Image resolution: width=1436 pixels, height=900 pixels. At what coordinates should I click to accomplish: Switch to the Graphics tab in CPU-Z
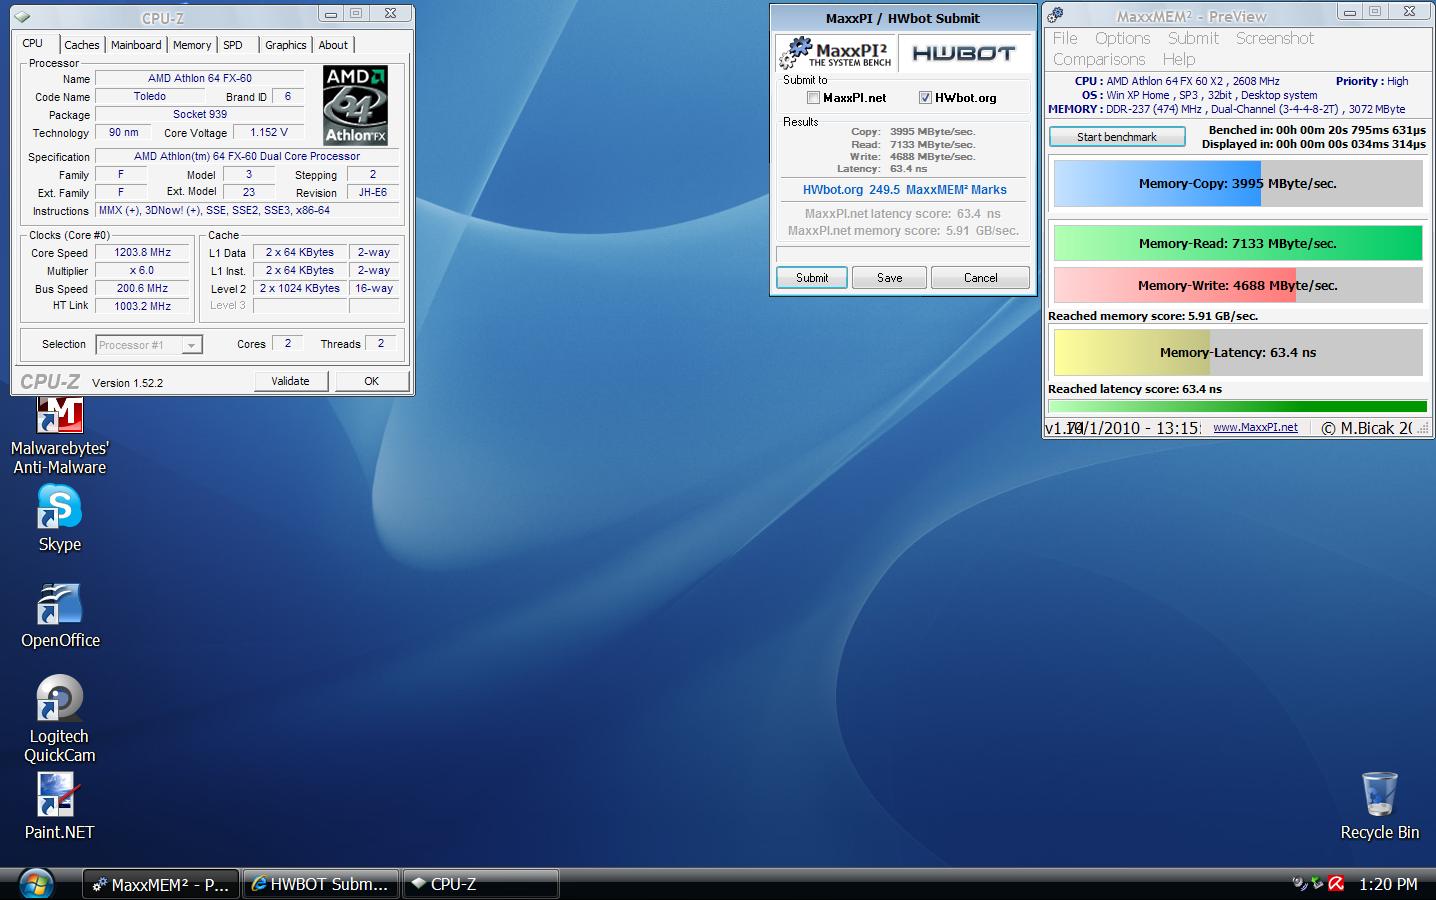click(286, 45)
